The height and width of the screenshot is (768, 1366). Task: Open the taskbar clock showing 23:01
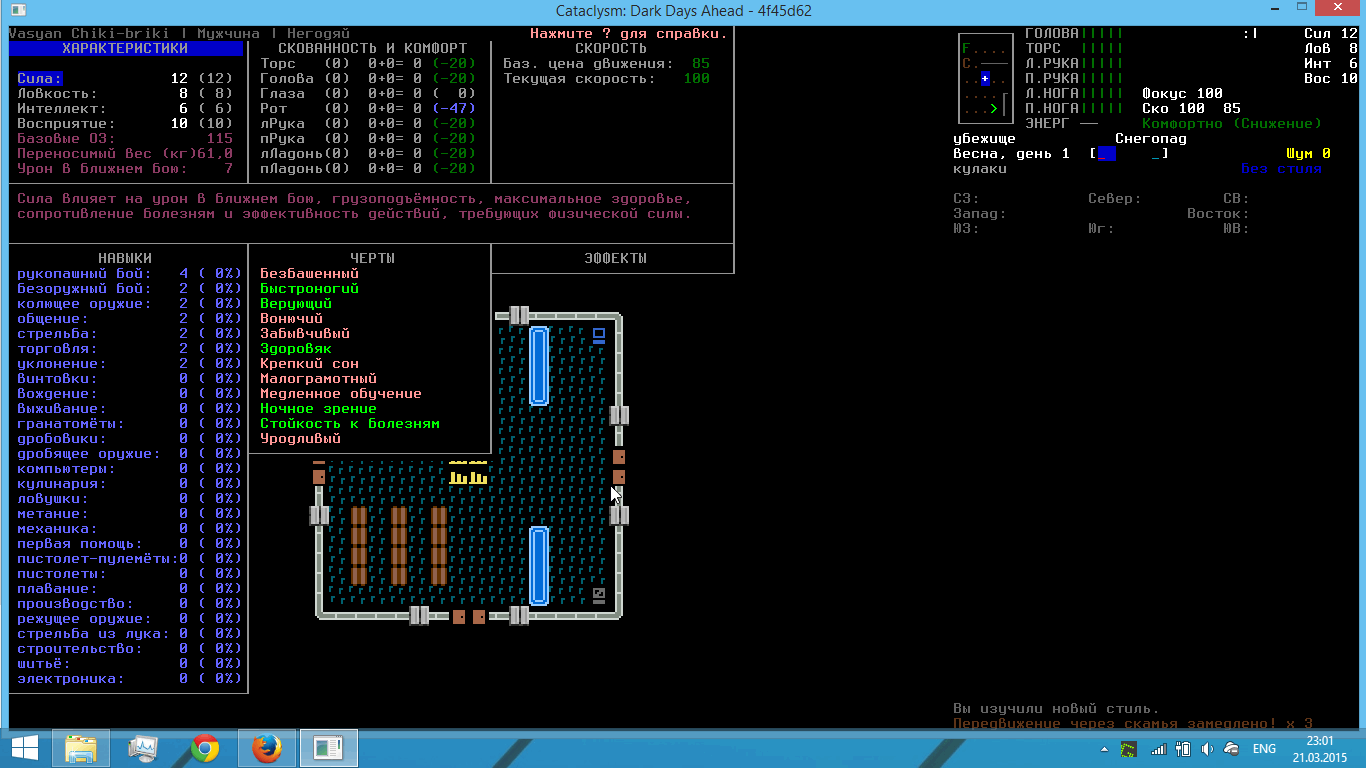click(1319, 748)
